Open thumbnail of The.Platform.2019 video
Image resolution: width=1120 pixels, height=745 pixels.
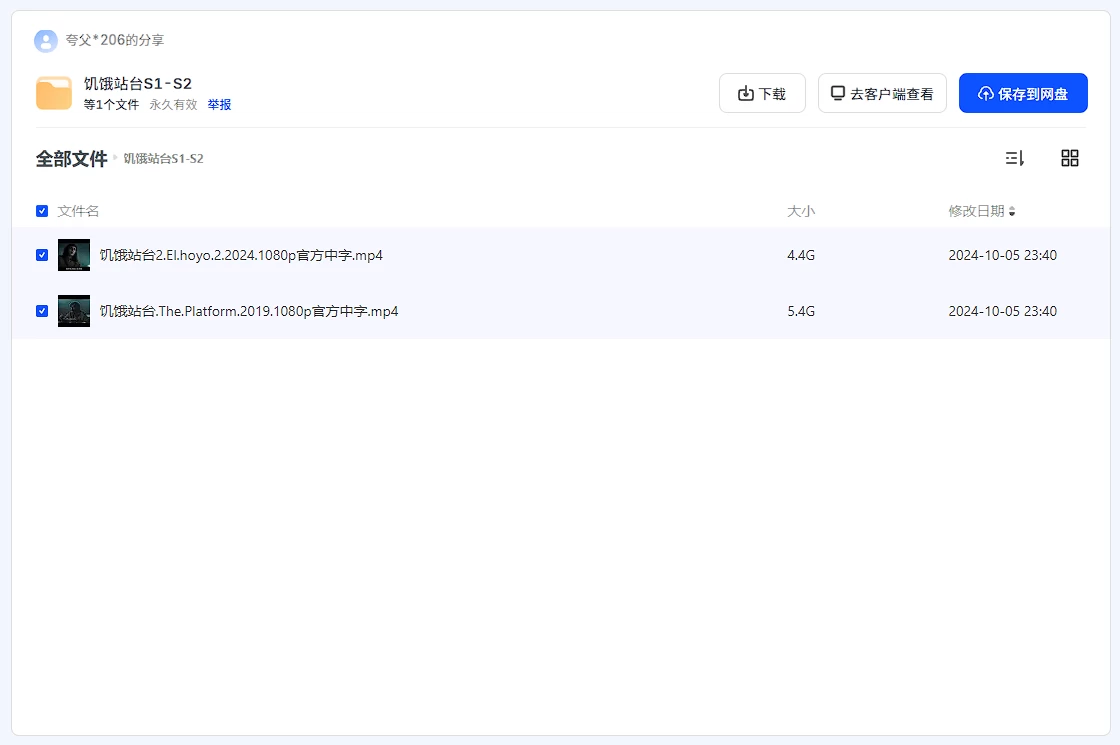pos(74,311)
